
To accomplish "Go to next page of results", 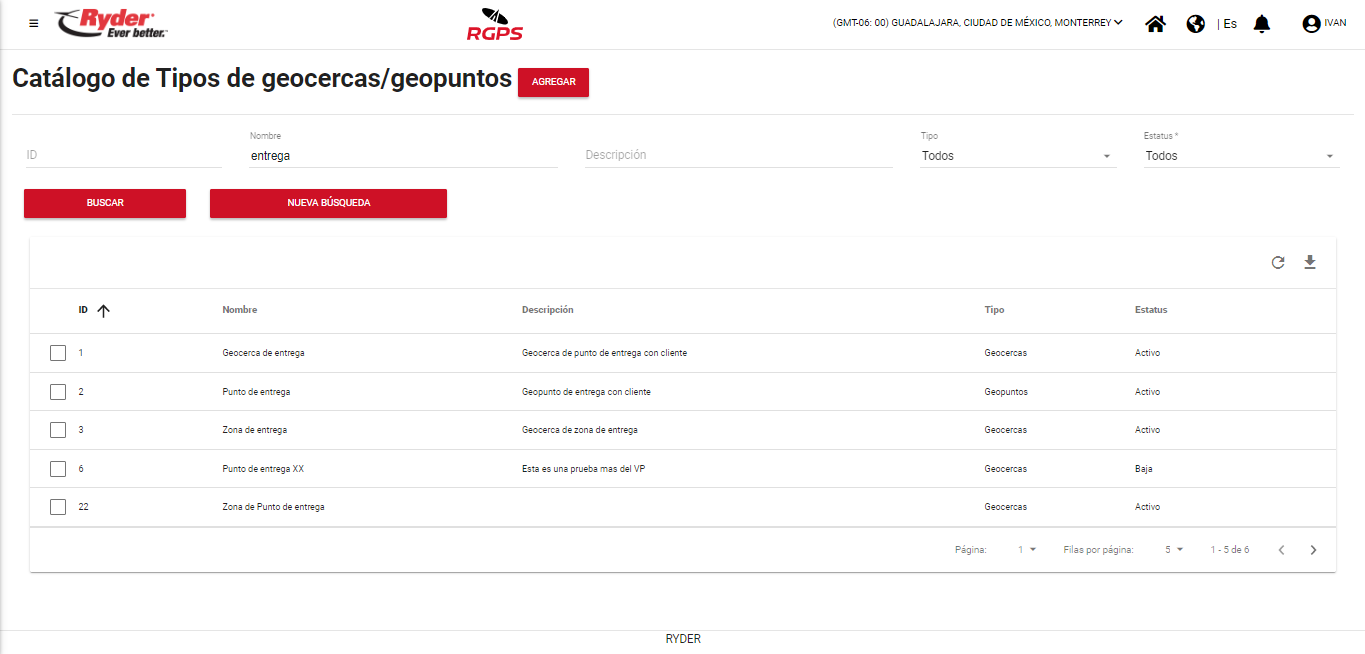I will (1313, 550).
